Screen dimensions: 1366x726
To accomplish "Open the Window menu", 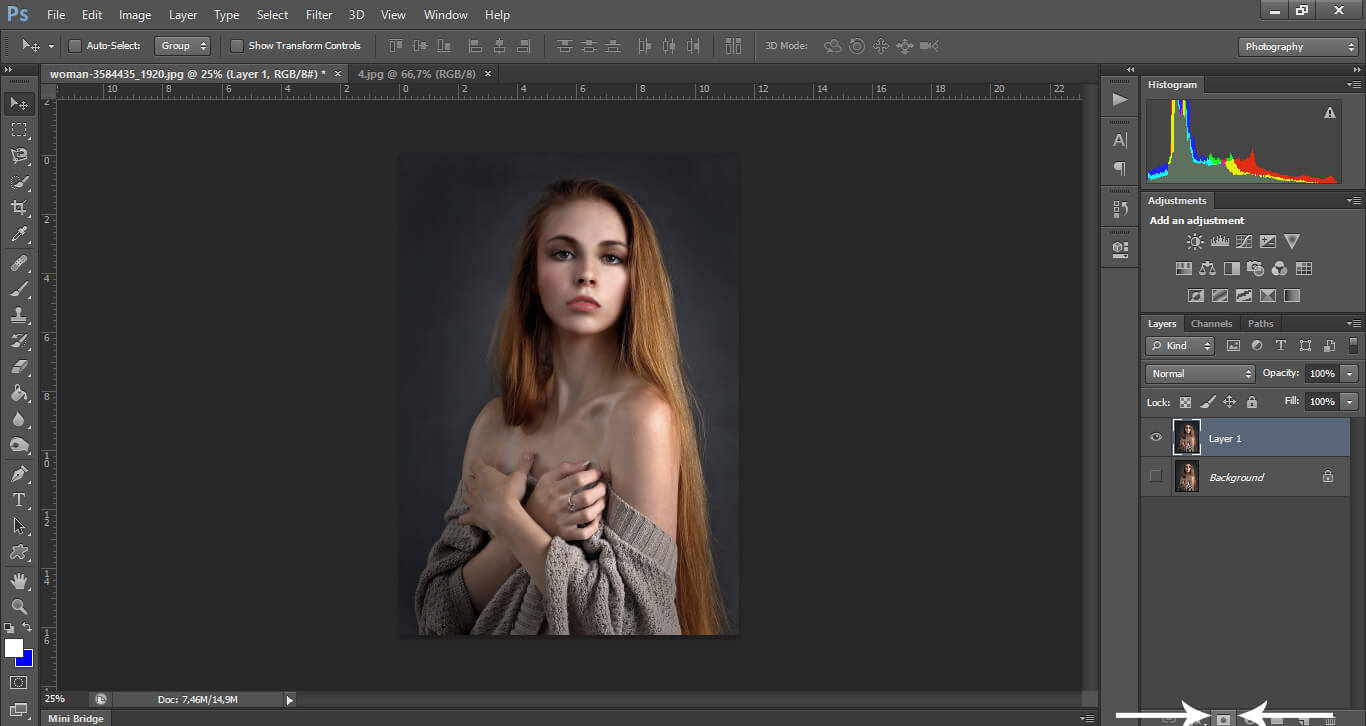I will pos(445,15).
